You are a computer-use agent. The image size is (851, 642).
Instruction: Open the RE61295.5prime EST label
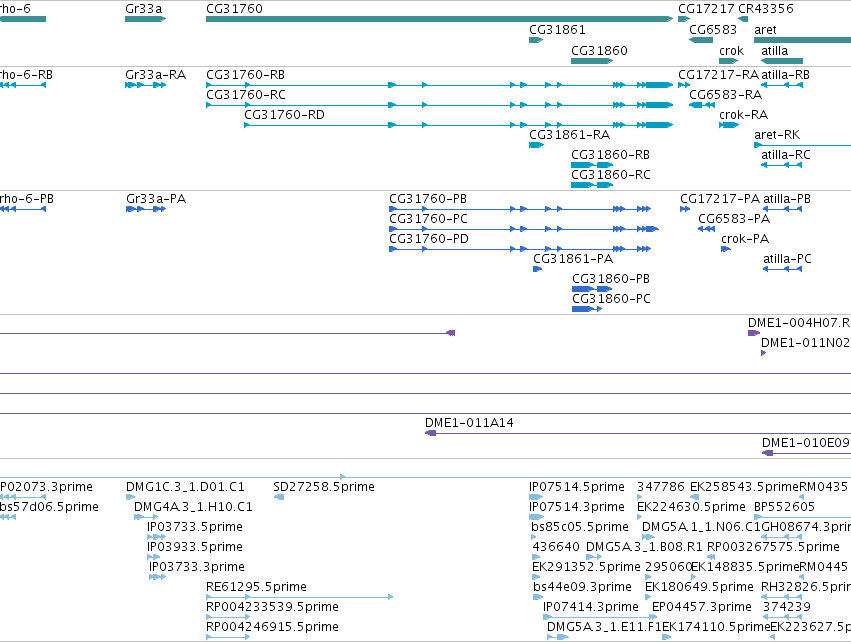point(256,587)
